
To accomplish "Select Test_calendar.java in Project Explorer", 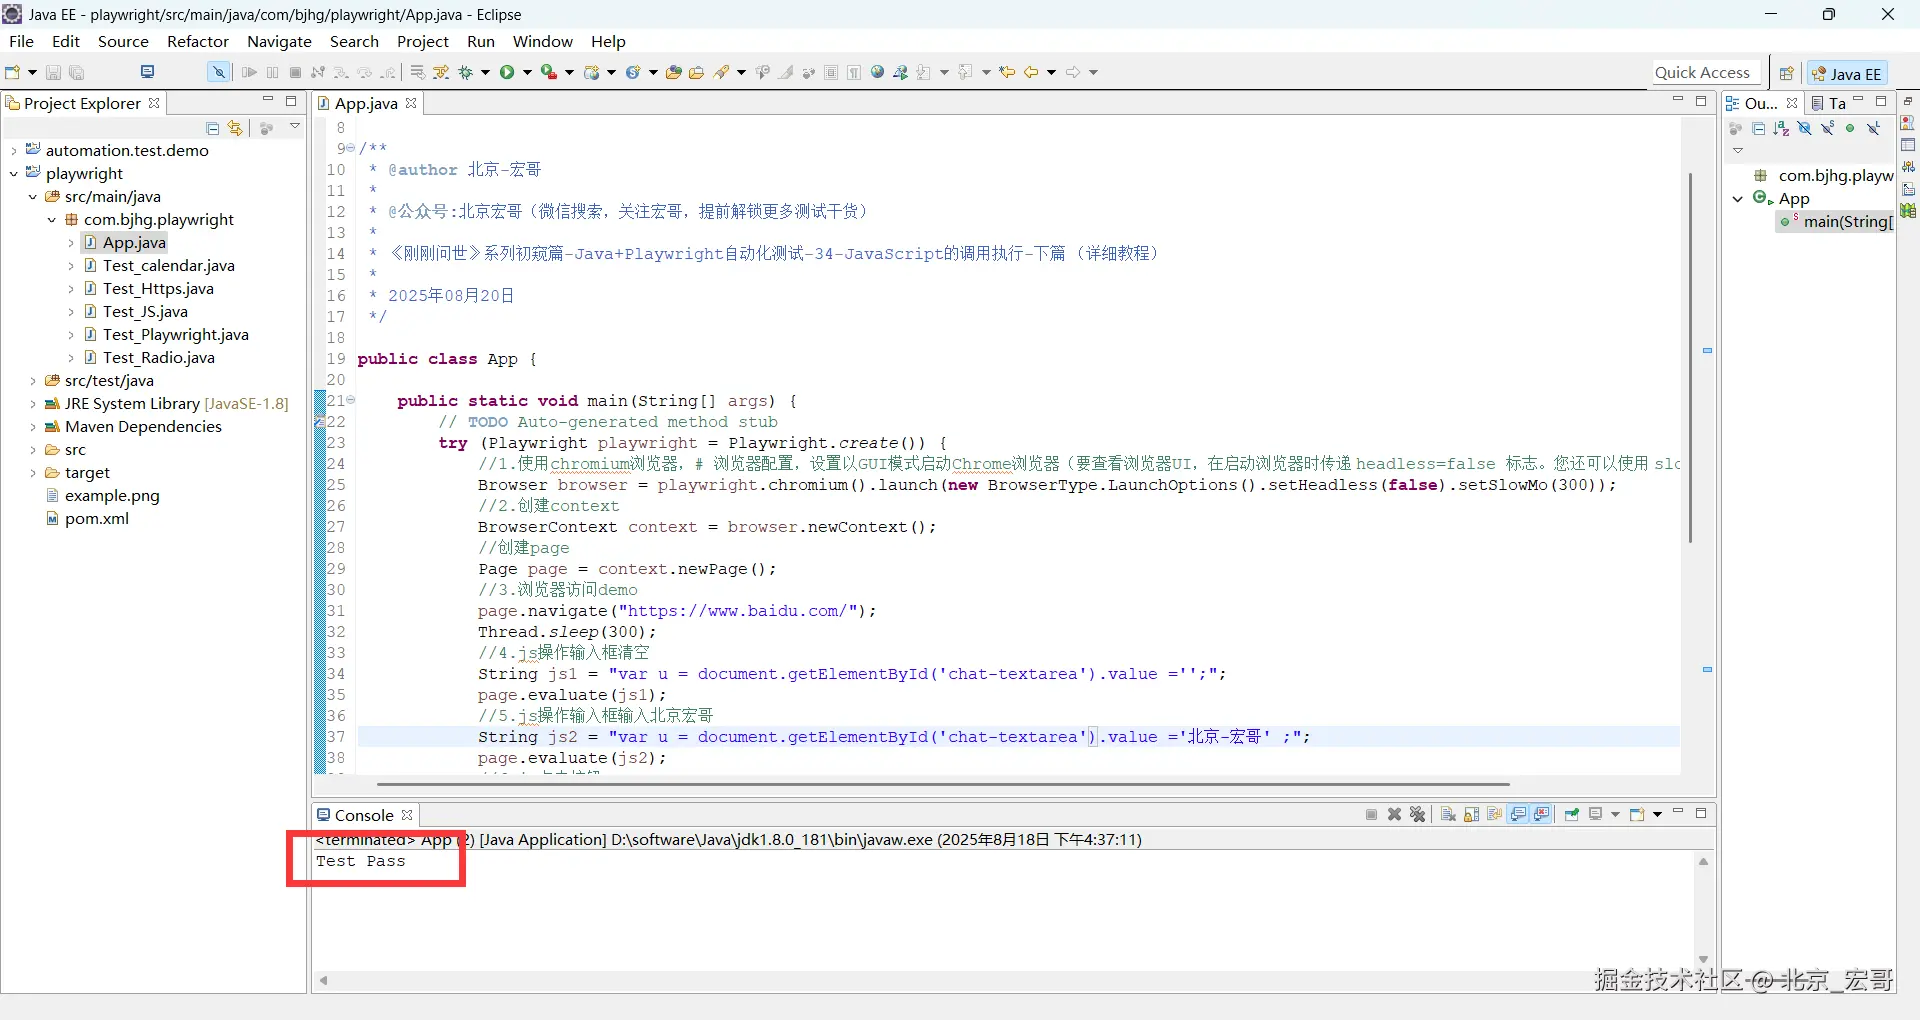I will [x=169, y=266].
